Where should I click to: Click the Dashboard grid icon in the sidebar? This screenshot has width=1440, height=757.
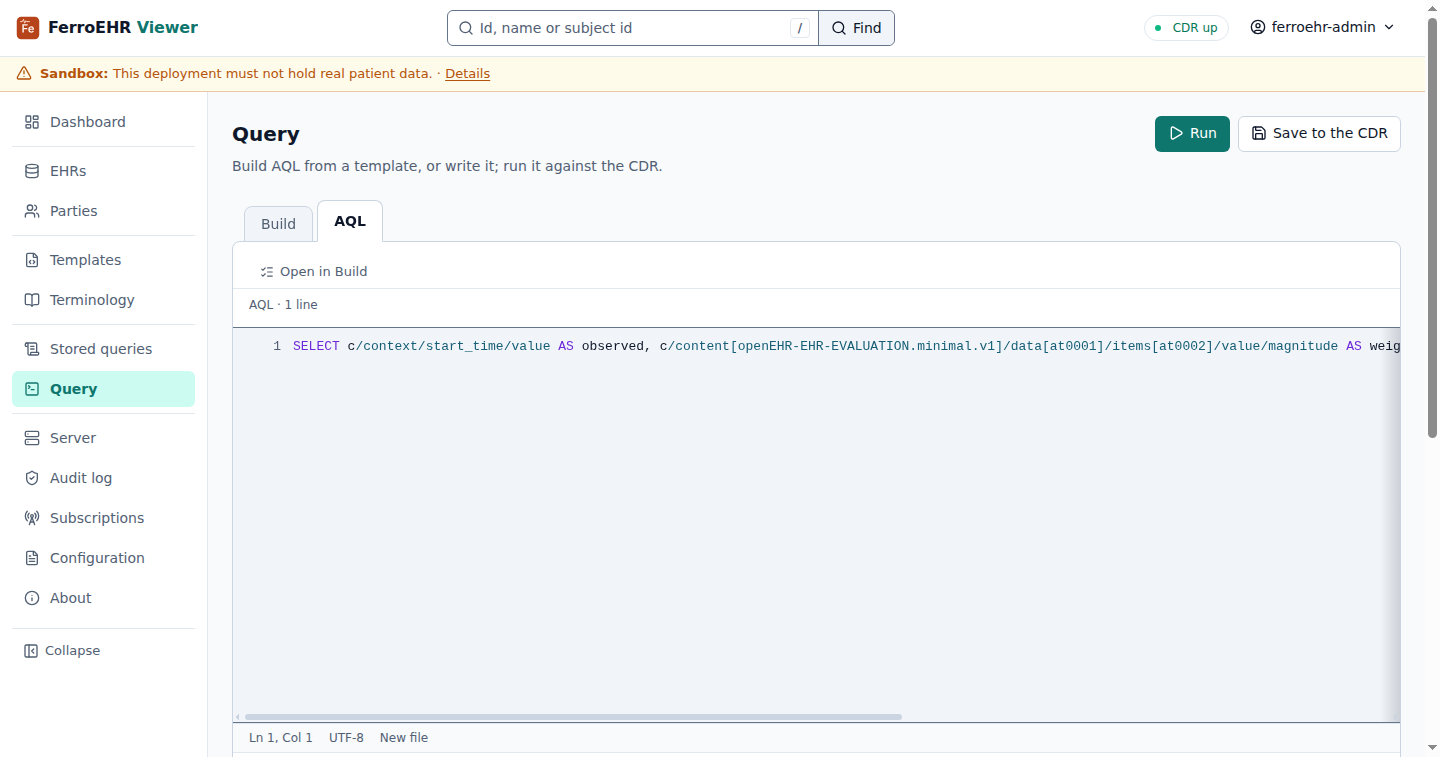(32, 122)
